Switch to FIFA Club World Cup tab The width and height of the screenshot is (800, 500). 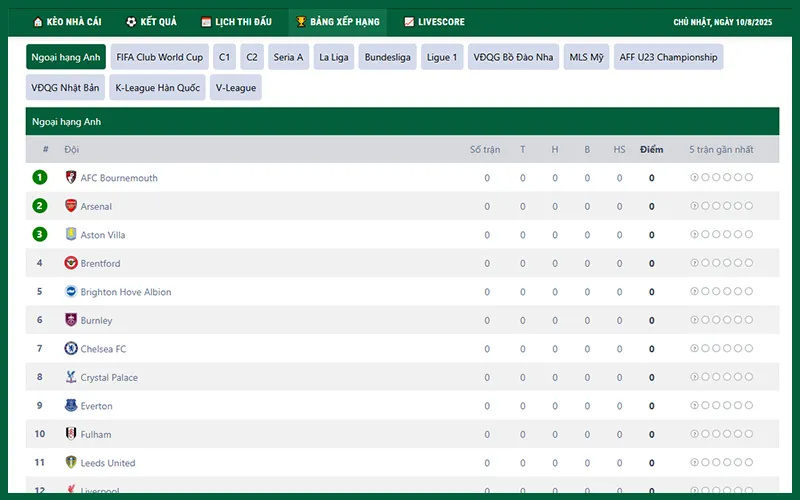tap(159, 57)
